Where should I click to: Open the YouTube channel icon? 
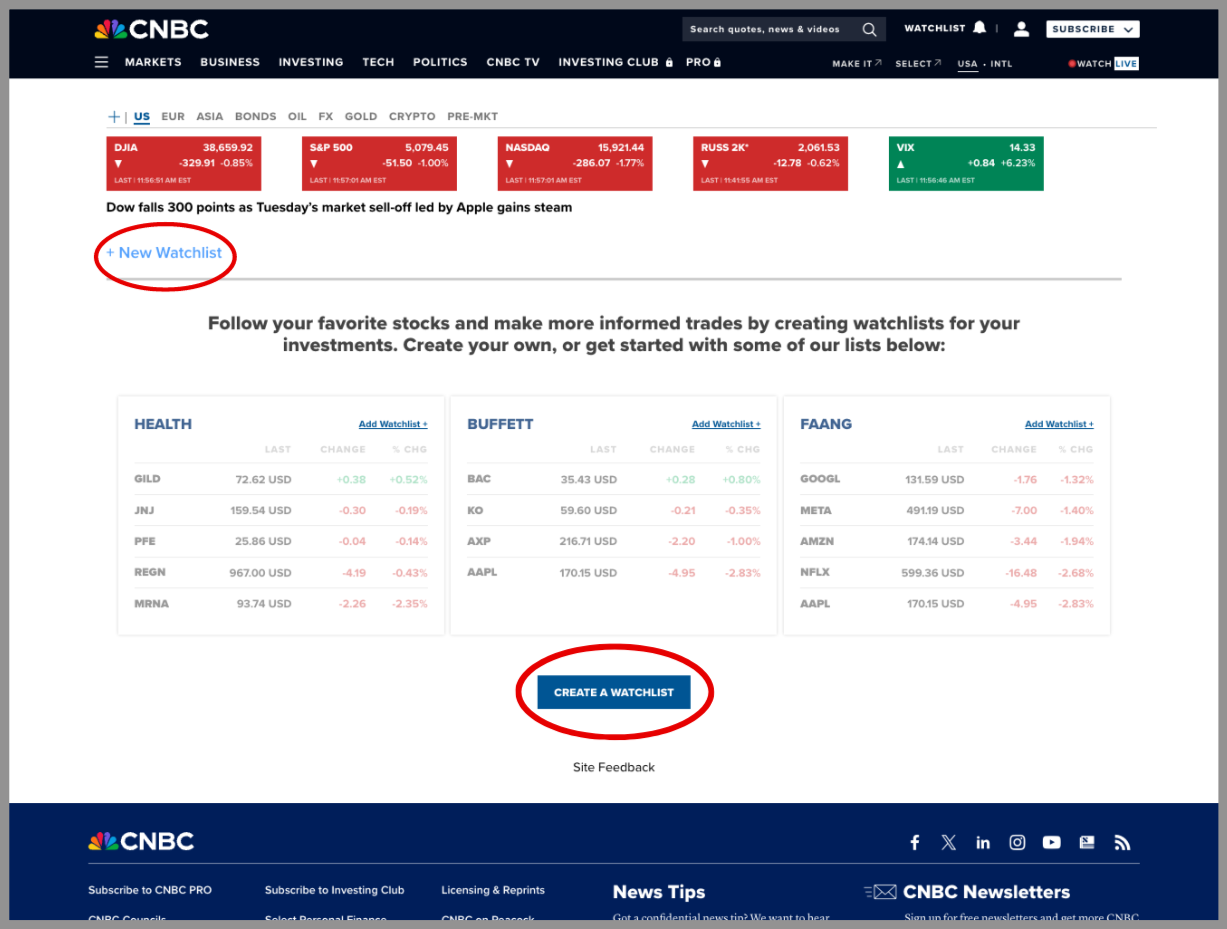click(x=1051, y=842)
